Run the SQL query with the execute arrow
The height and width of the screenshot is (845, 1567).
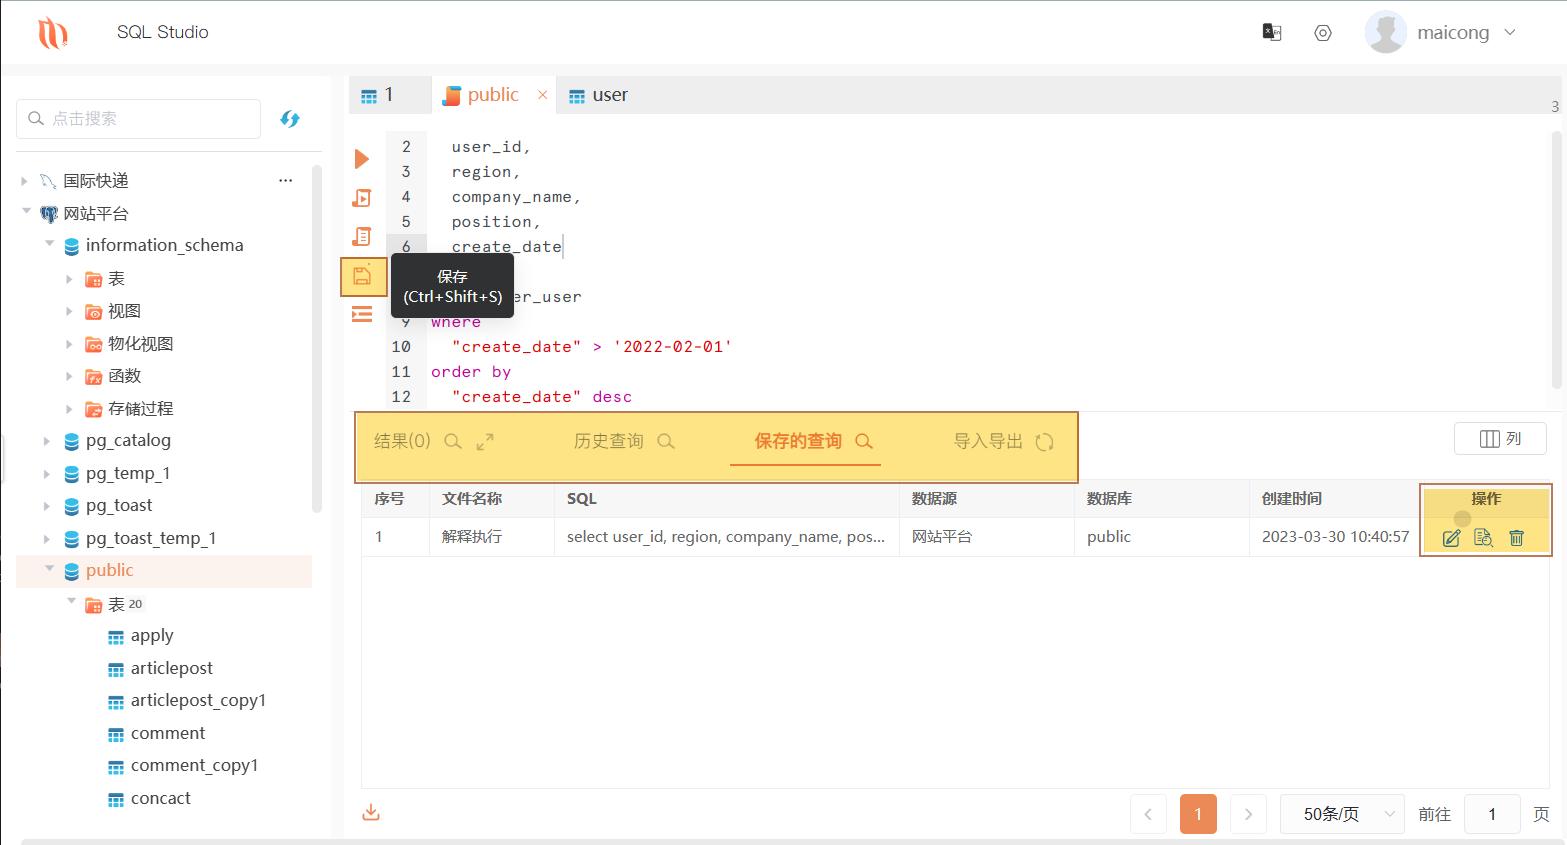(x=362, y=158)
